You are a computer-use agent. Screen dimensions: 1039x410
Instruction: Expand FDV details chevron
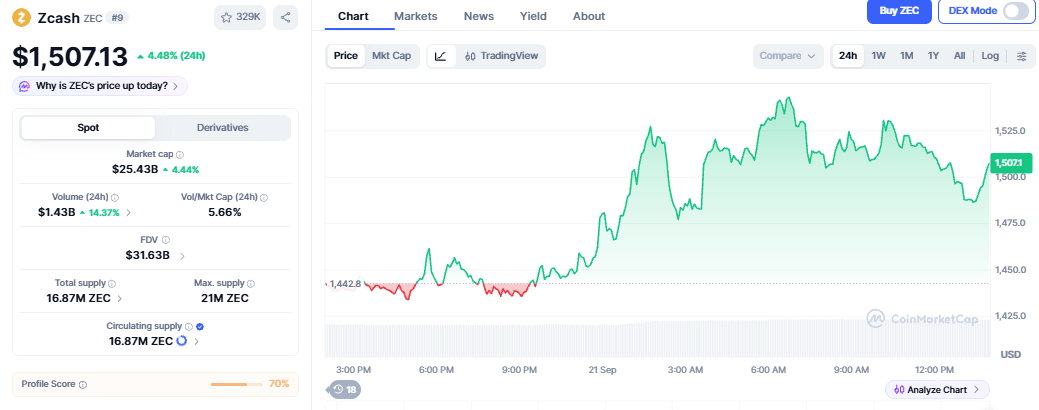(182, 256)
